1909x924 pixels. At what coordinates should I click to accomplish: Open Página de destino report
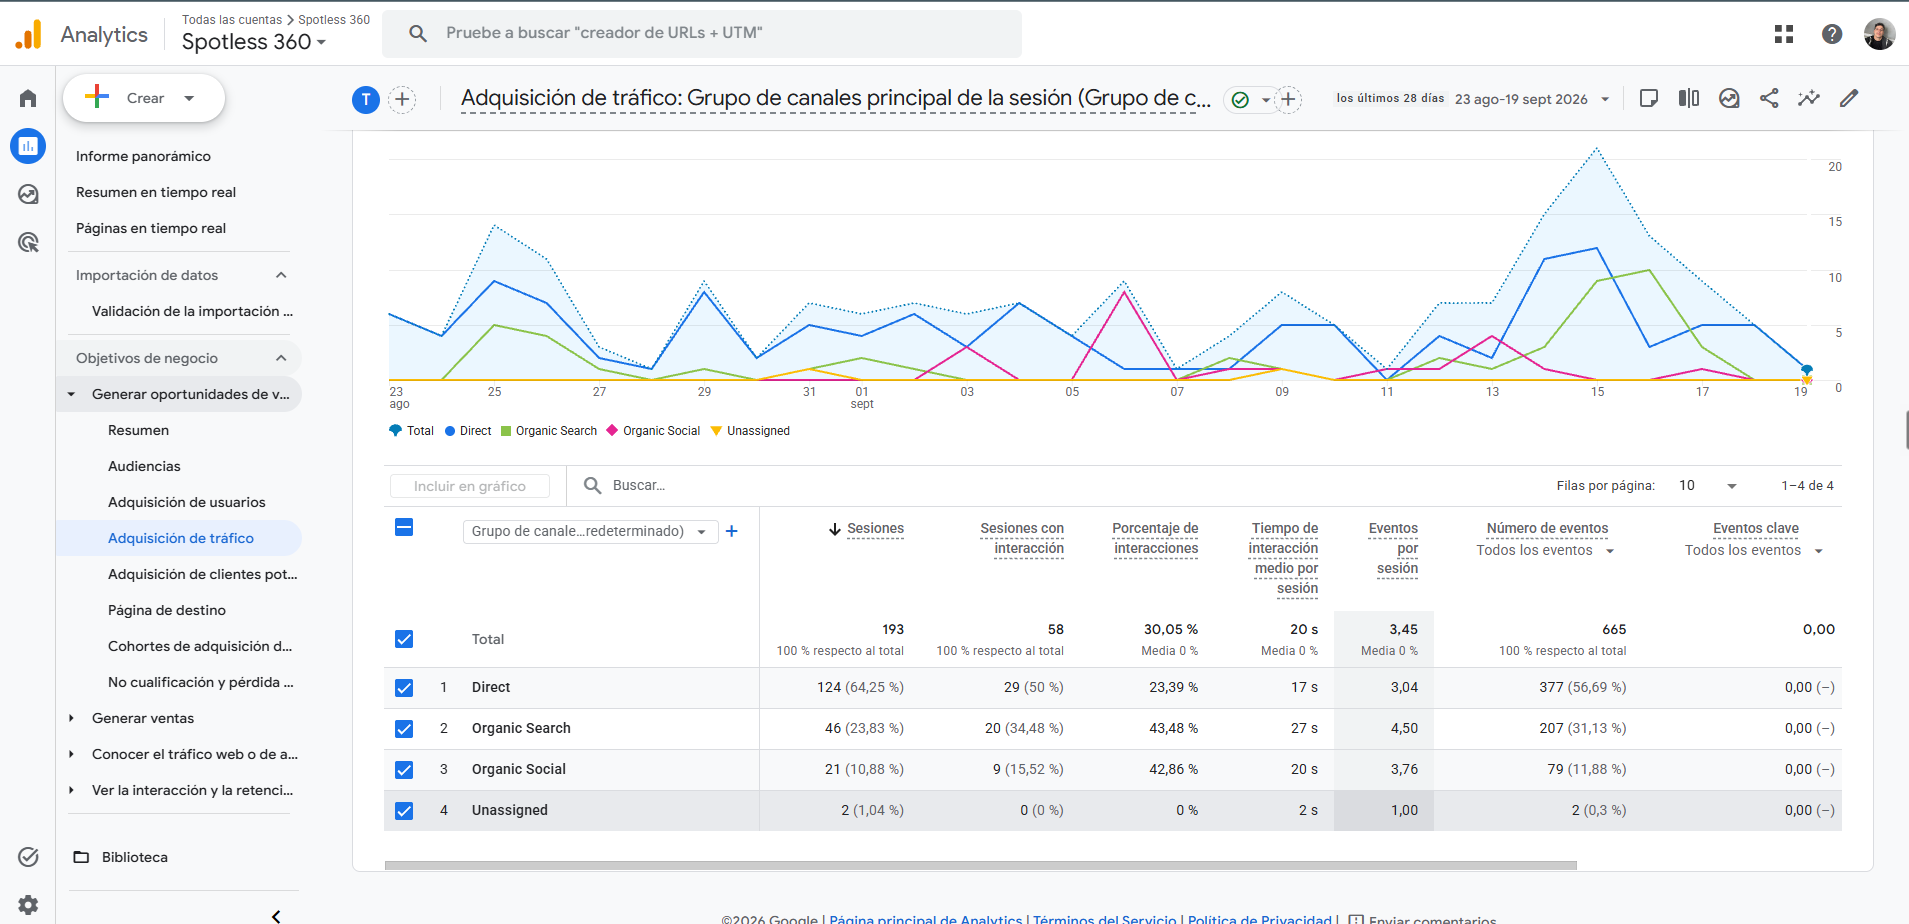pyautogui.click(x=167, y=610)
